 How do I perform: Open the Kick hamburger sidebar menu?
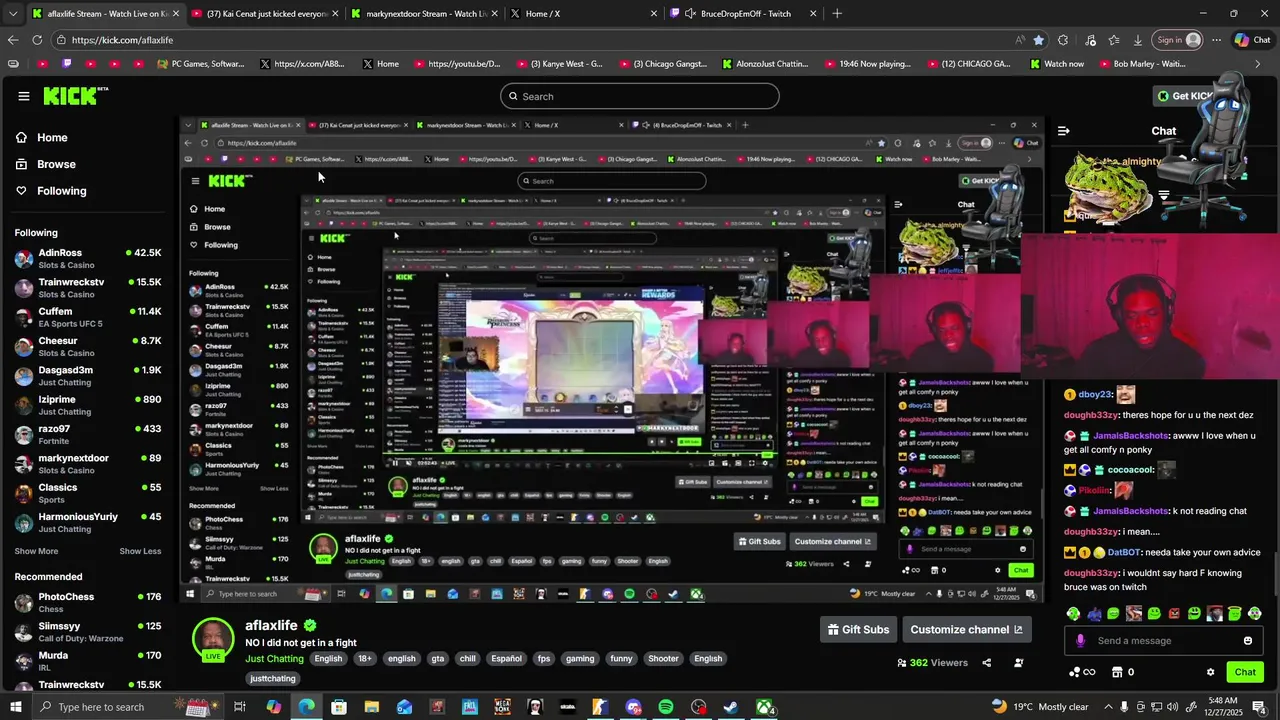[23, 96]
